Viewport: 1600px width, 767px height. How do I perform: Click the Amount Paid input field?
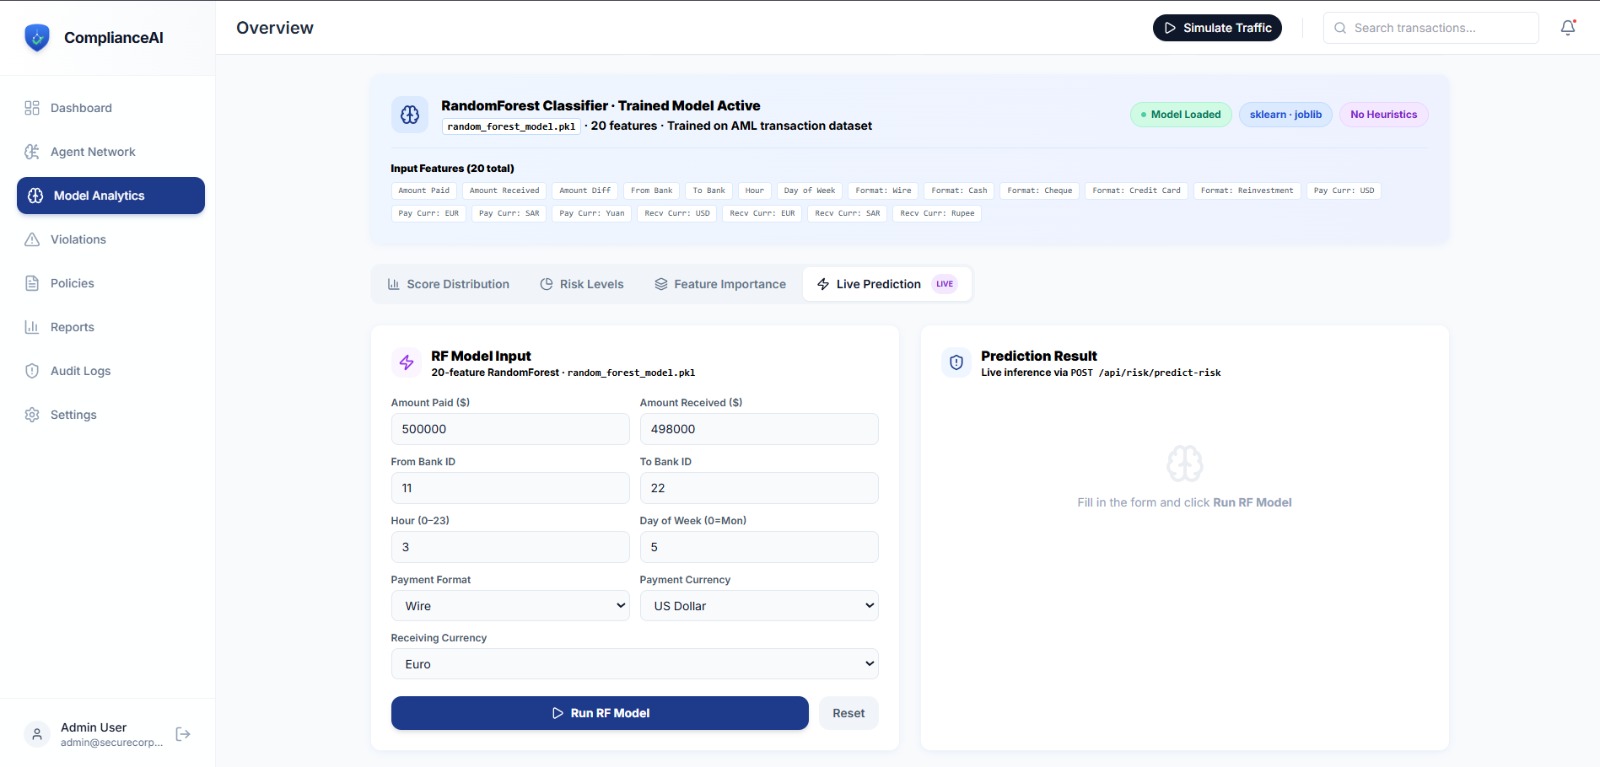[x=510, y=429]
